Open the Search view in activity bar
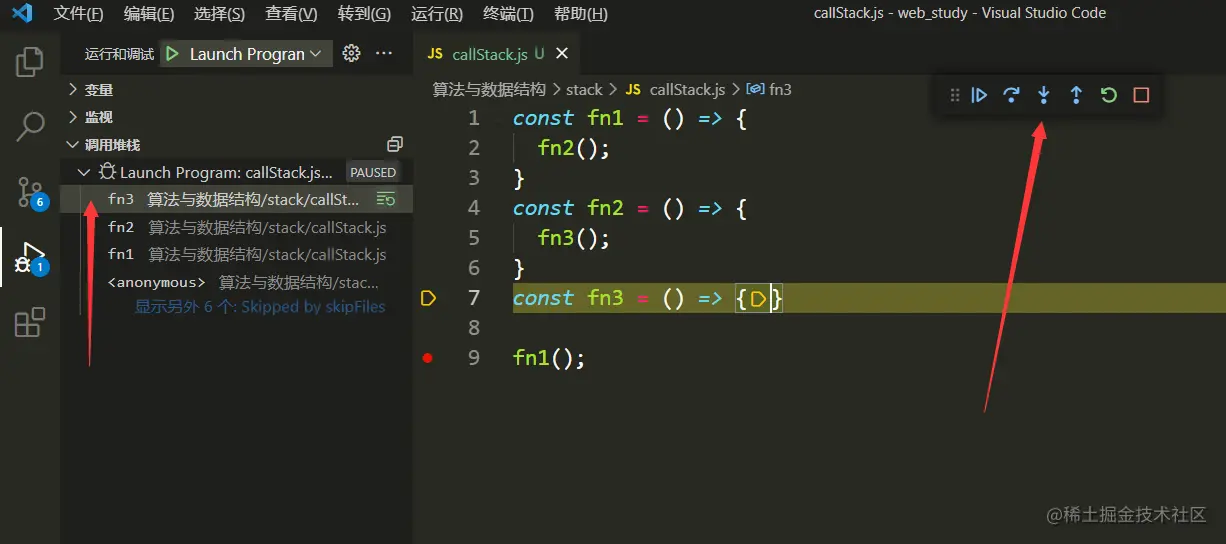This screenshot has width=1226, height=544. pos(30,127)
